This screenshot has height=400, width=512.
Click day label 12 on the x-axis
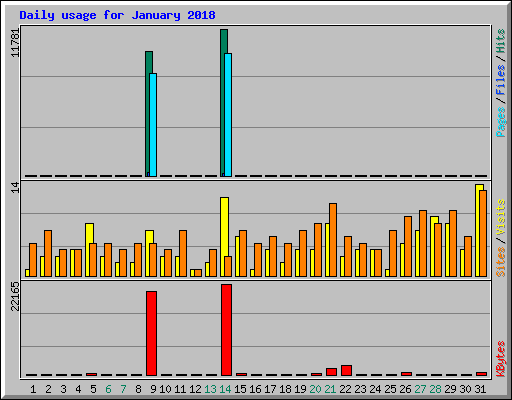pos(195,389)
